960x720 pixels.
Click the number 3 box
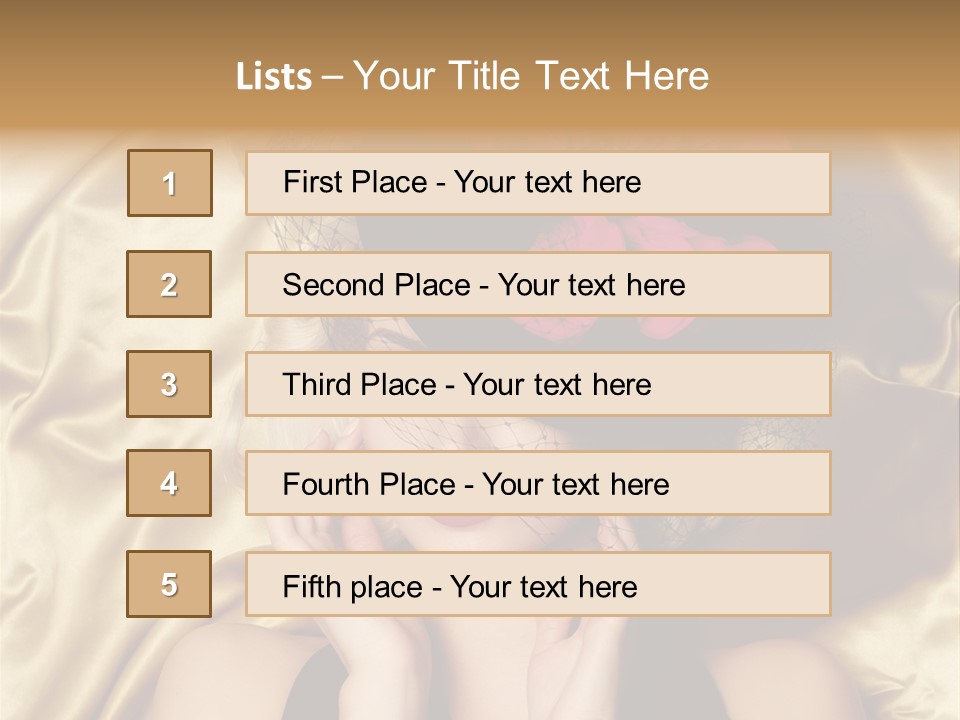click(169, 384)
